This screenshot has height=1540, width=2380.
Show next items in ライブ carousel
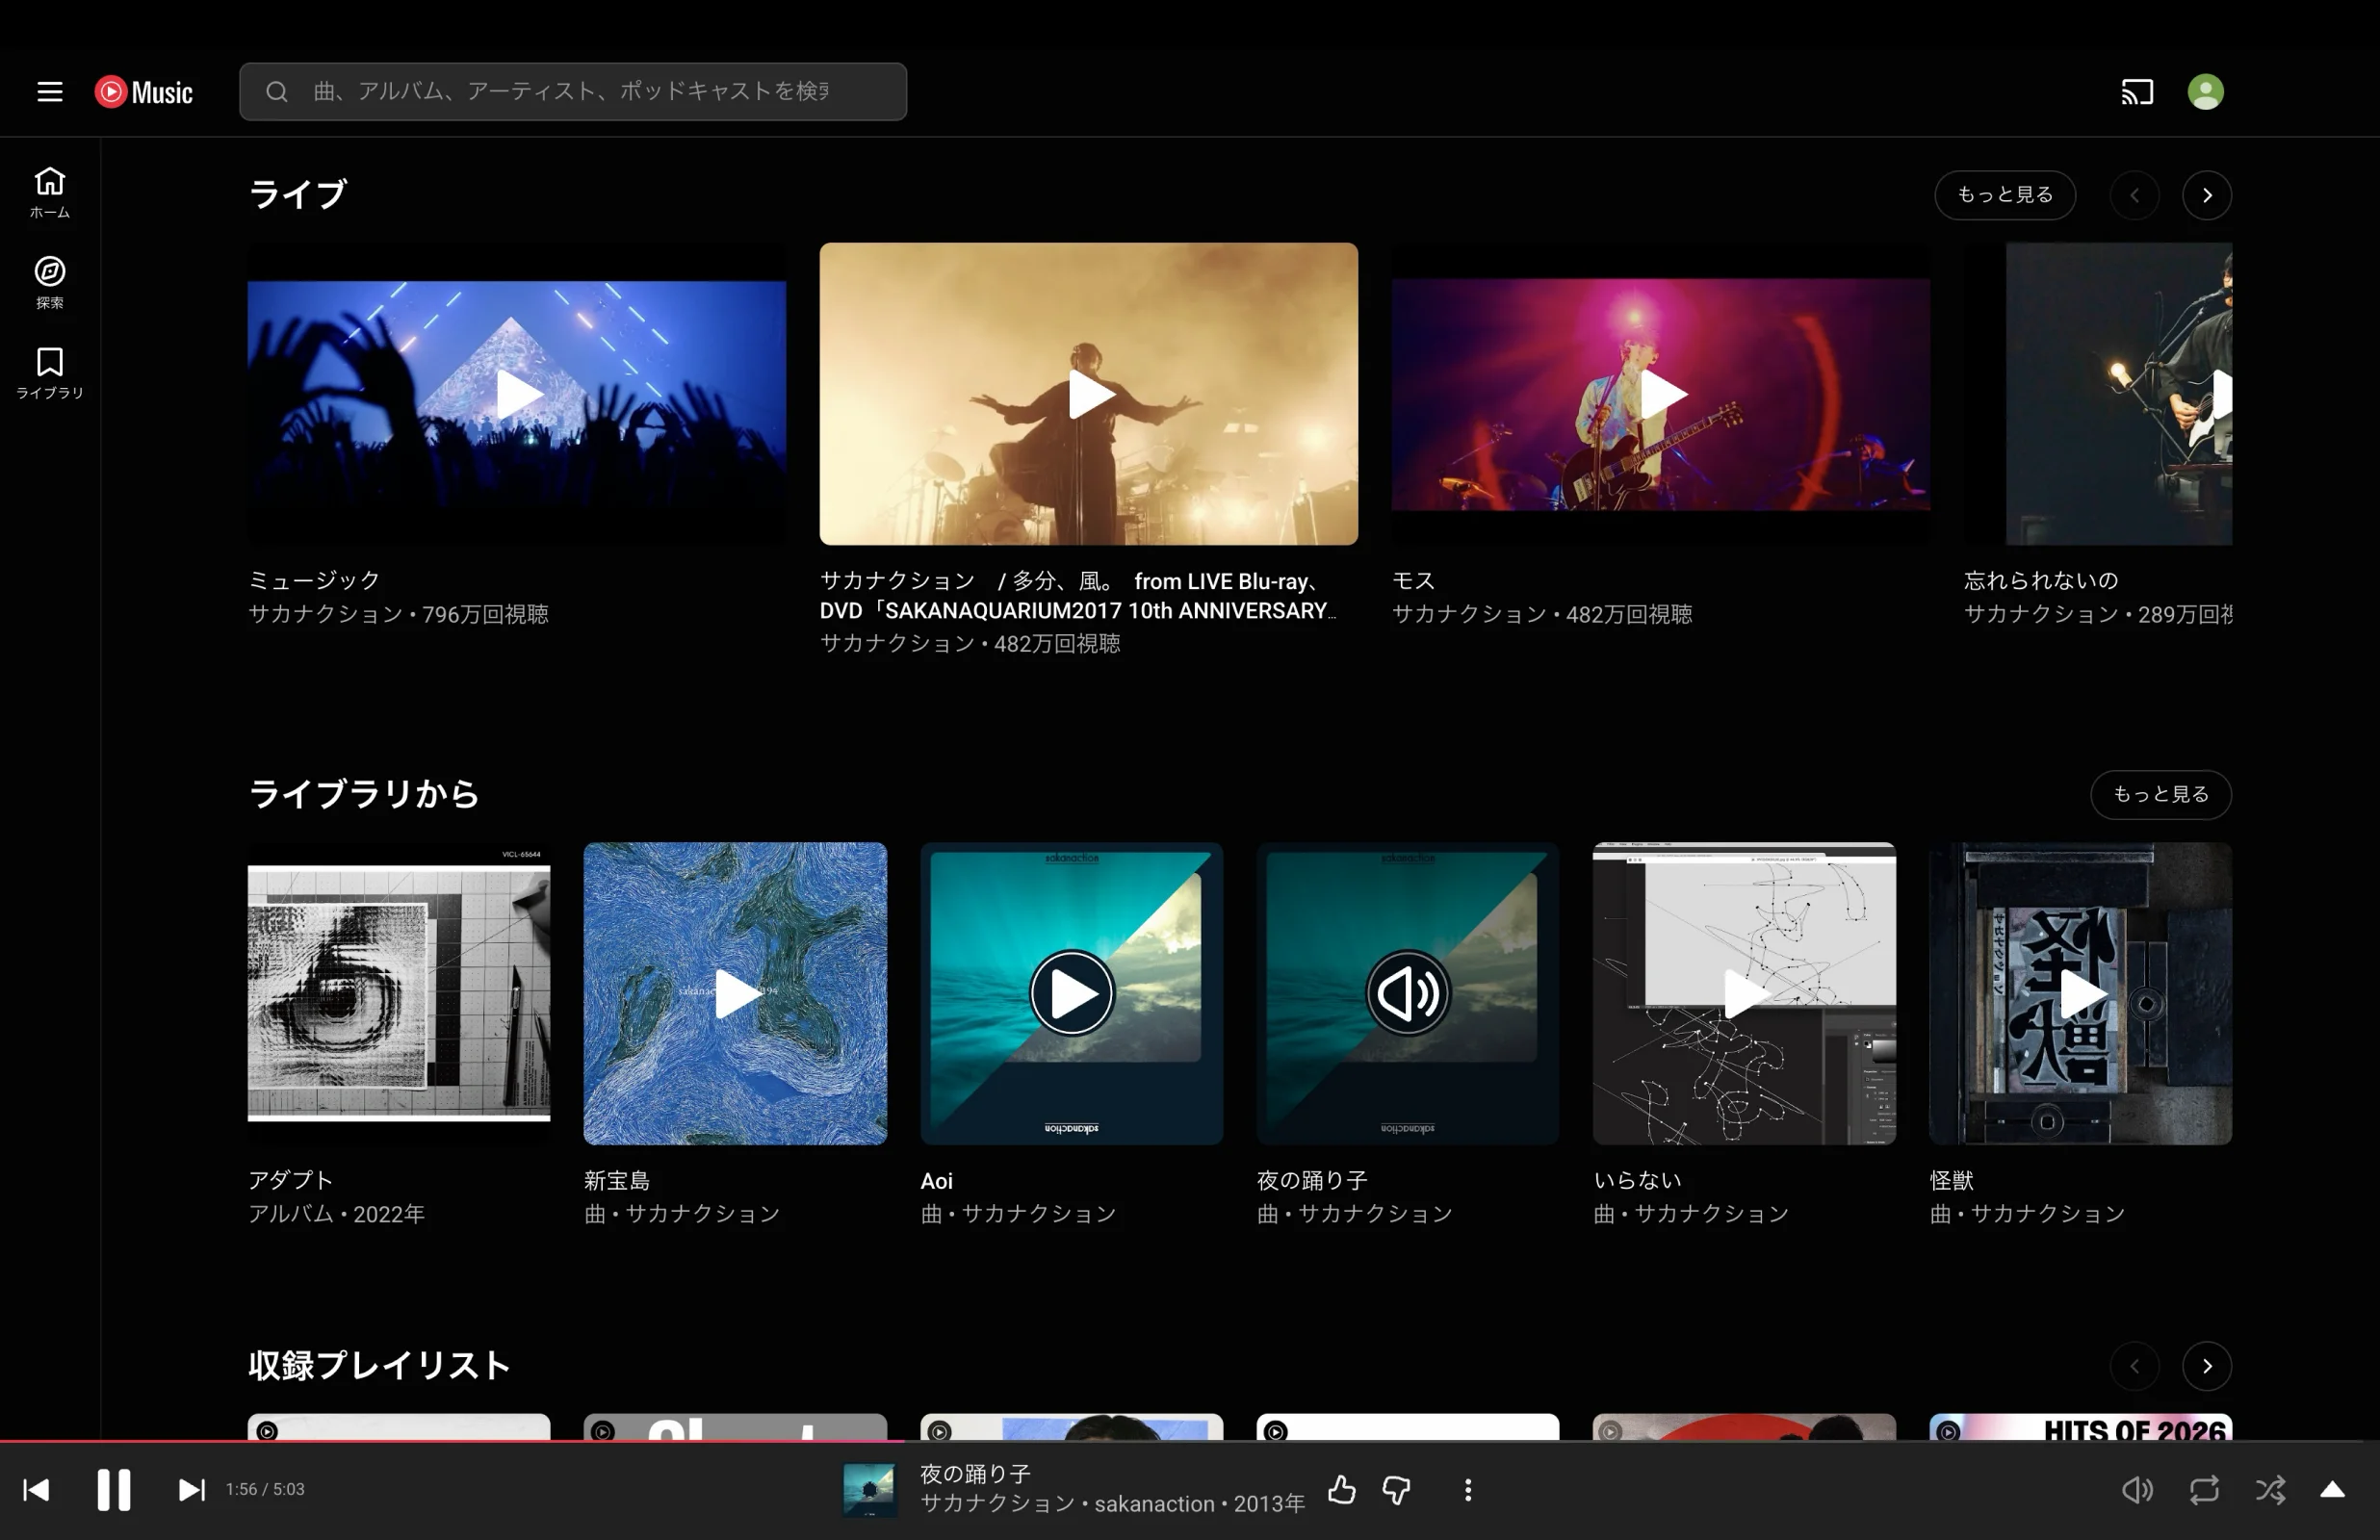tap(2207, 195)
